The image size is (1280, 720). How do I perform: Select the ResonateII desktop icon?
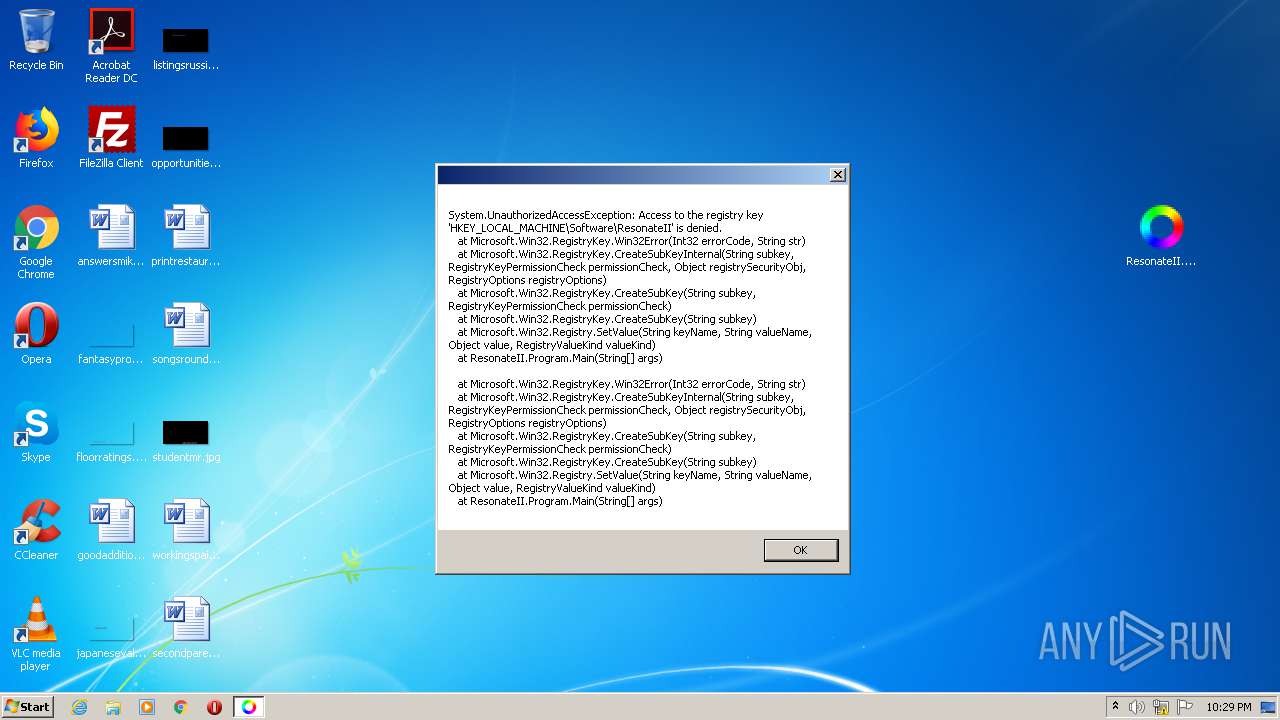tap(1161, 236)
